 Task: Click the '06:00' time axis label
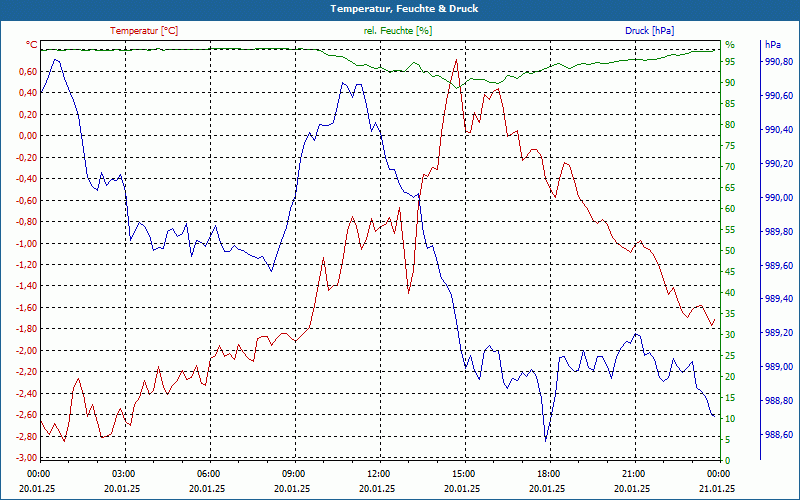(208, 473)
